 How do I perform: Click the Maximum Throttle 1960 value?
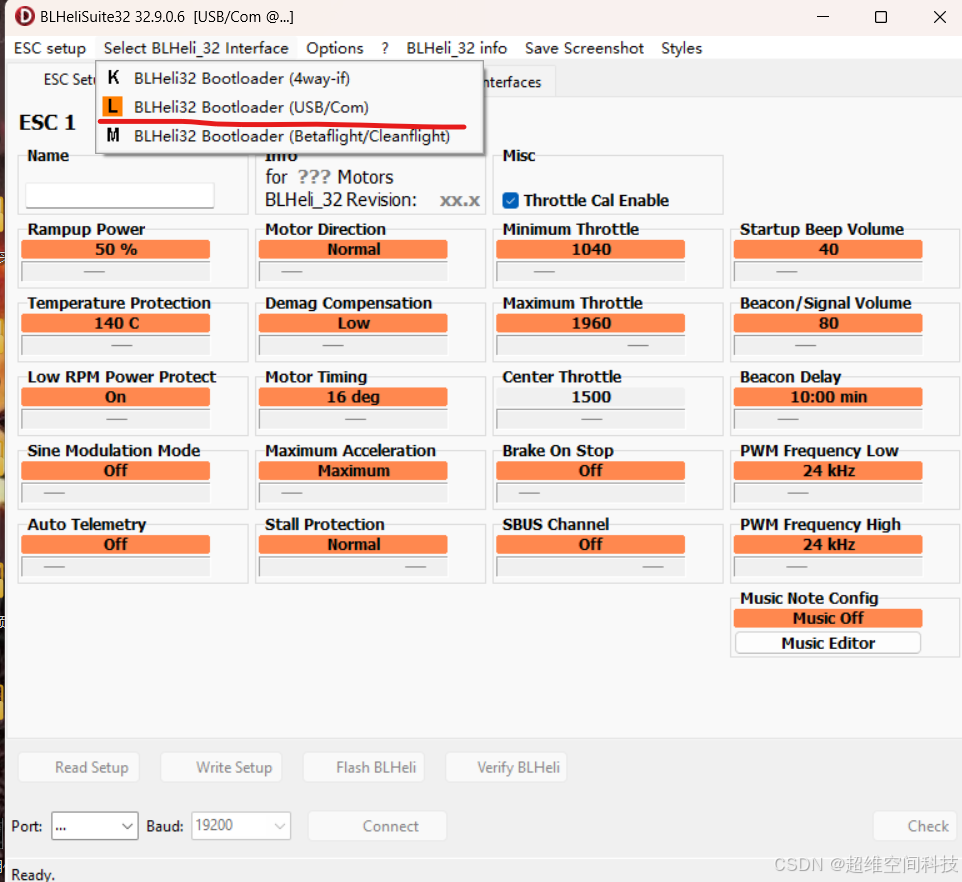coord(590,323)
